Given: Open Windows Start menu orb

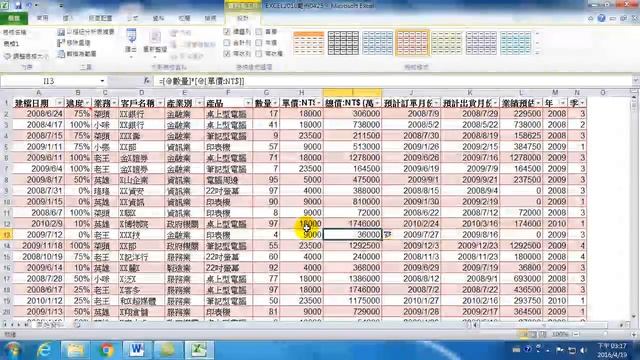Looking at the screenshot, I should tap(12, 350).
